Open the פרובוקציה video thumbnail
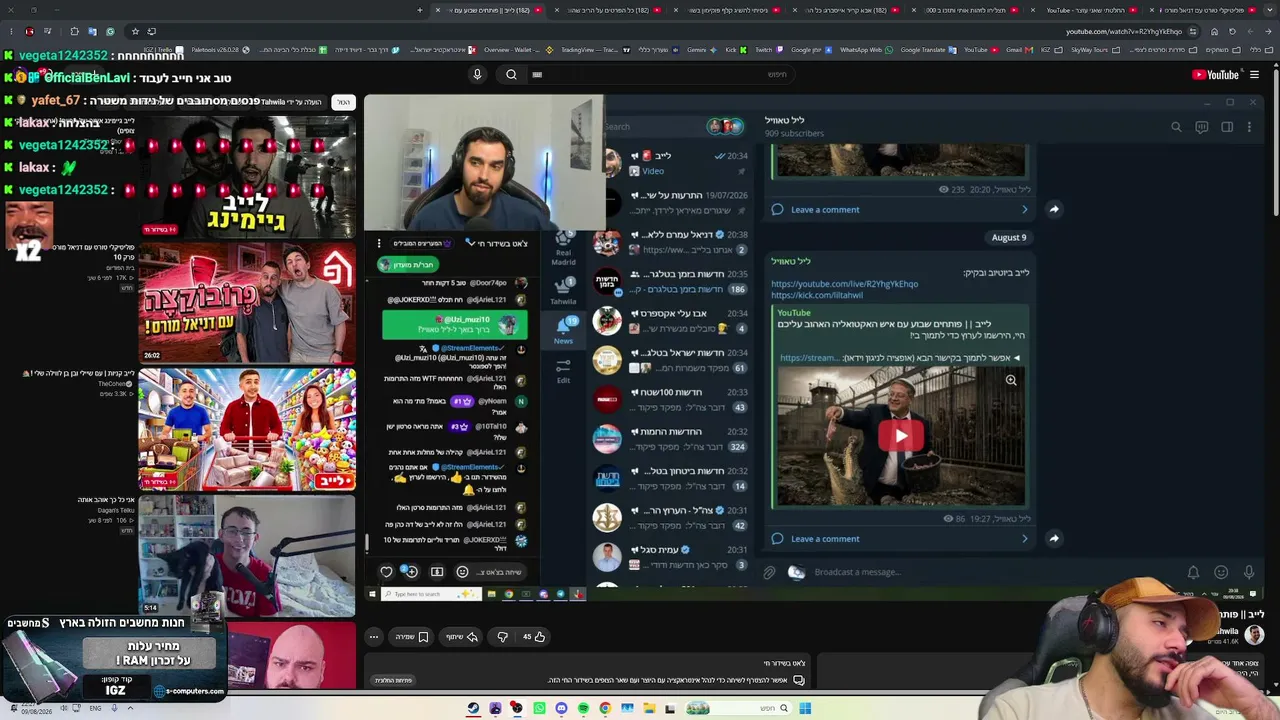1280x720 pixels. point(247,303)
